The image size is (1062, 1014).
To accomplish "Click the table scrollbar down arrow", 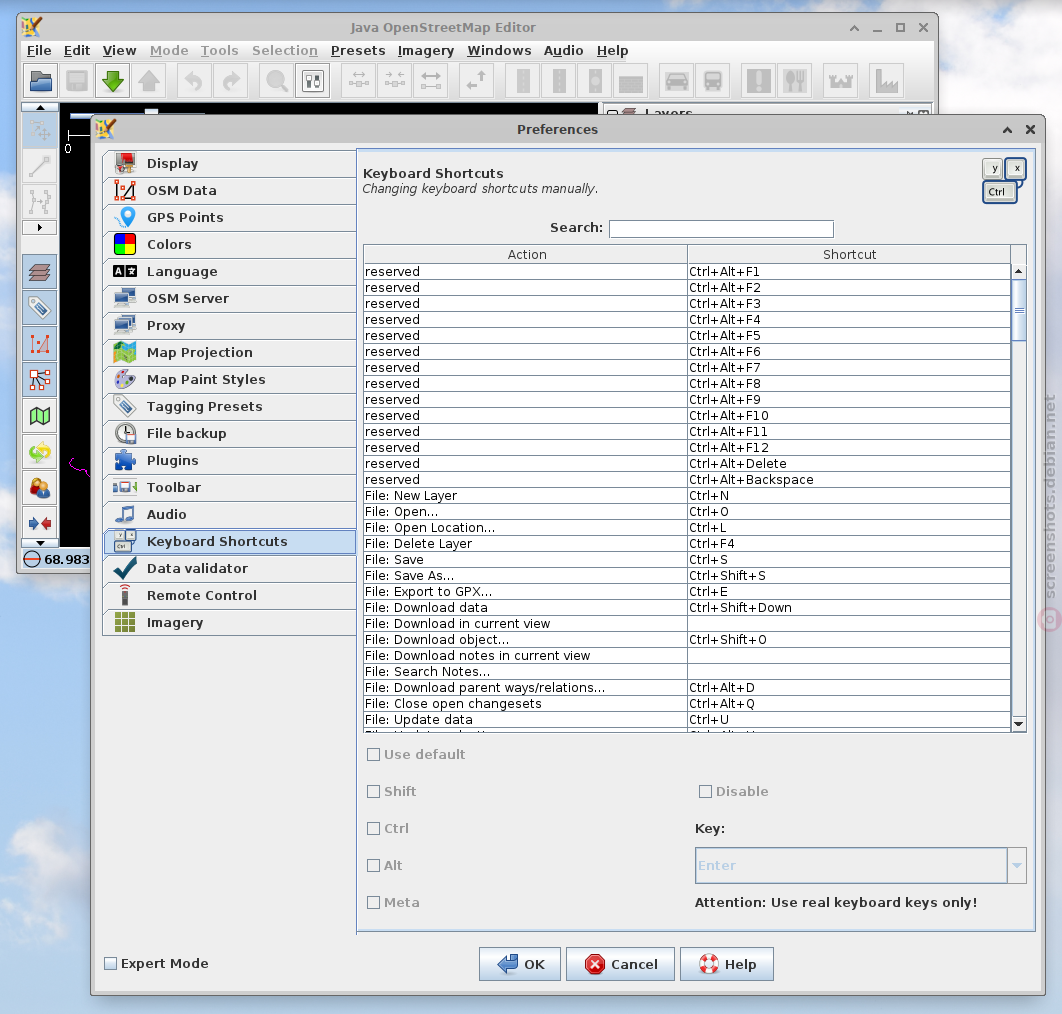I will coord(1019,724).
